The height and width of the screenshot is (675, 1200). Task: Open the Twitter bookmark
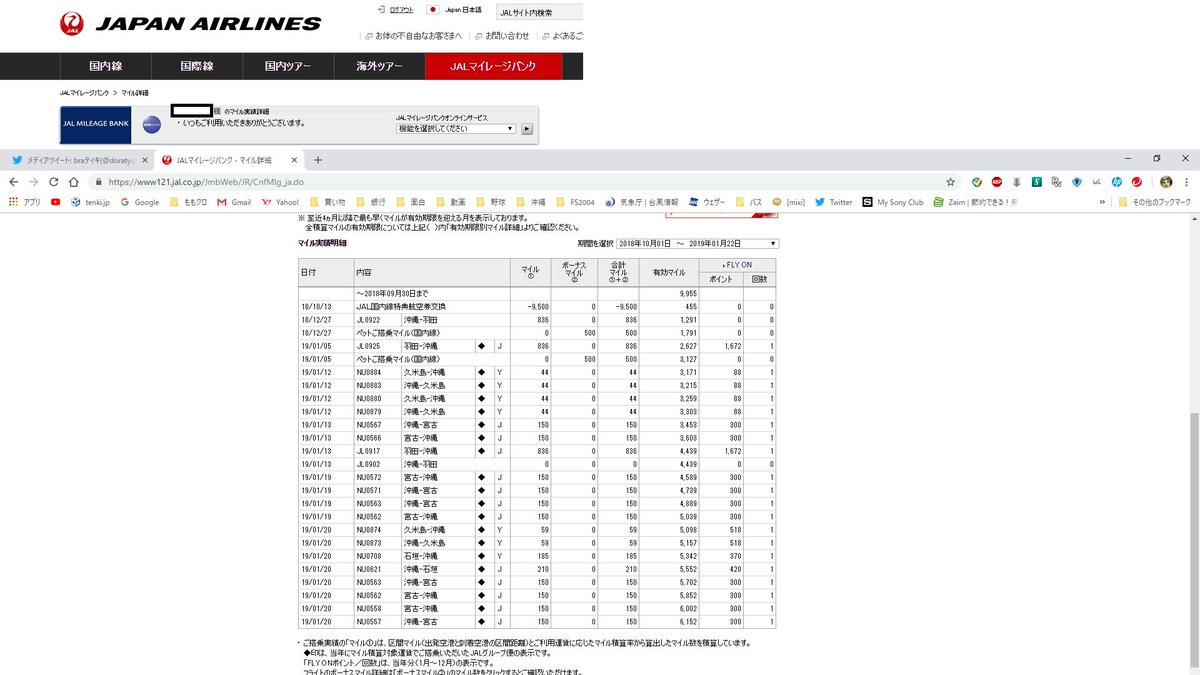[x=834, y=202]
